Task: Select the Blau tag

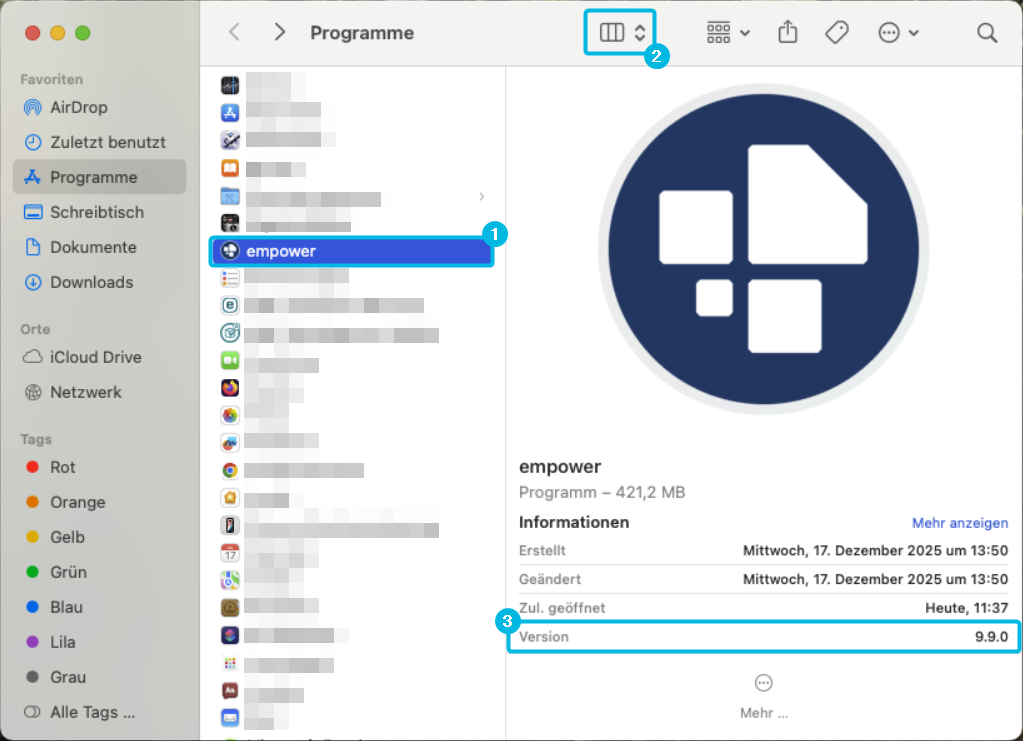Action: [99, 607]
